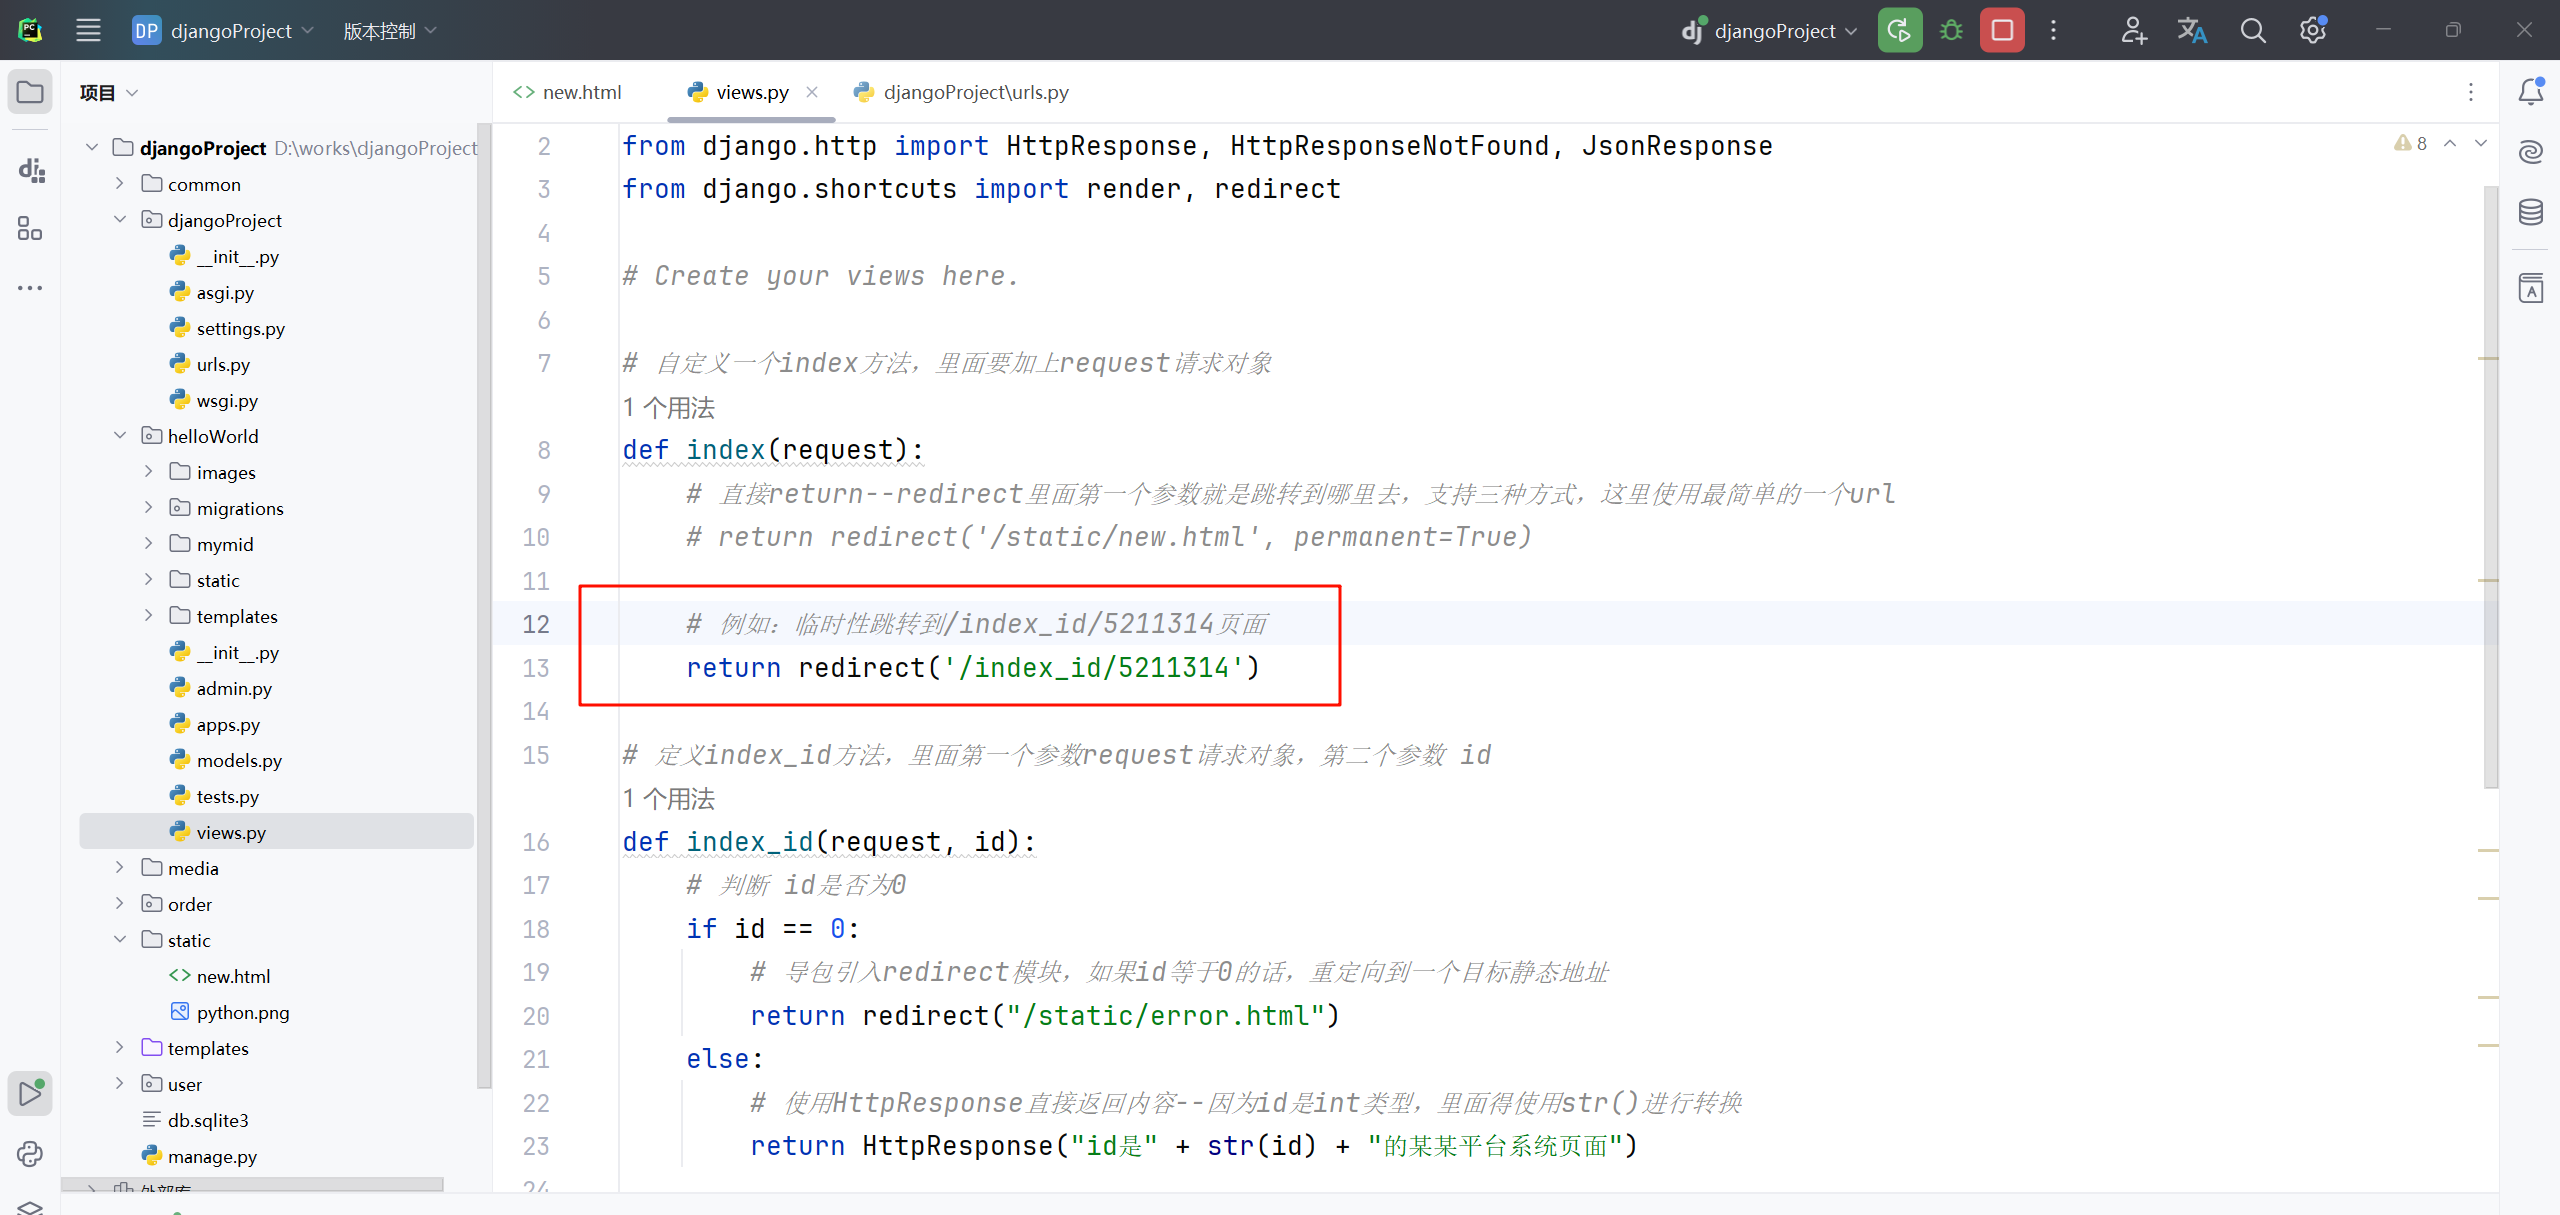The image size is (2560, 1215).
Task: Go to next highlighted problem arrow
Action: click(2481, 143)
